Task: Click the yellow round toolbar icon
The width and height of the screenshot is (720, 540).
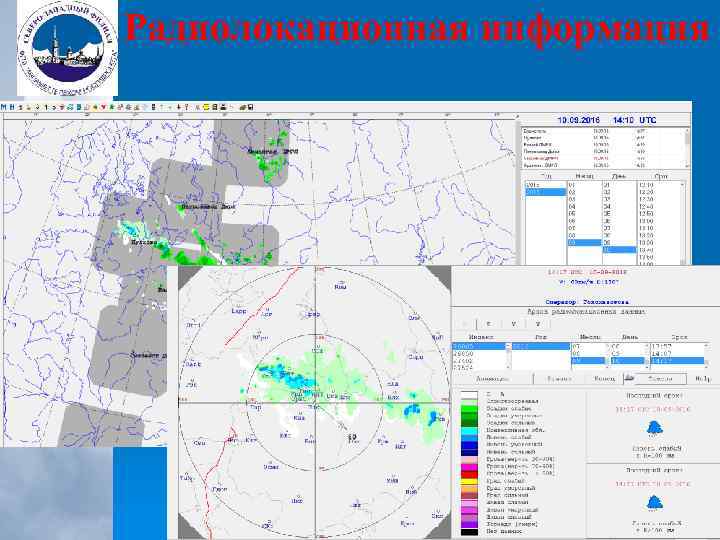Action: coord(206,107)
